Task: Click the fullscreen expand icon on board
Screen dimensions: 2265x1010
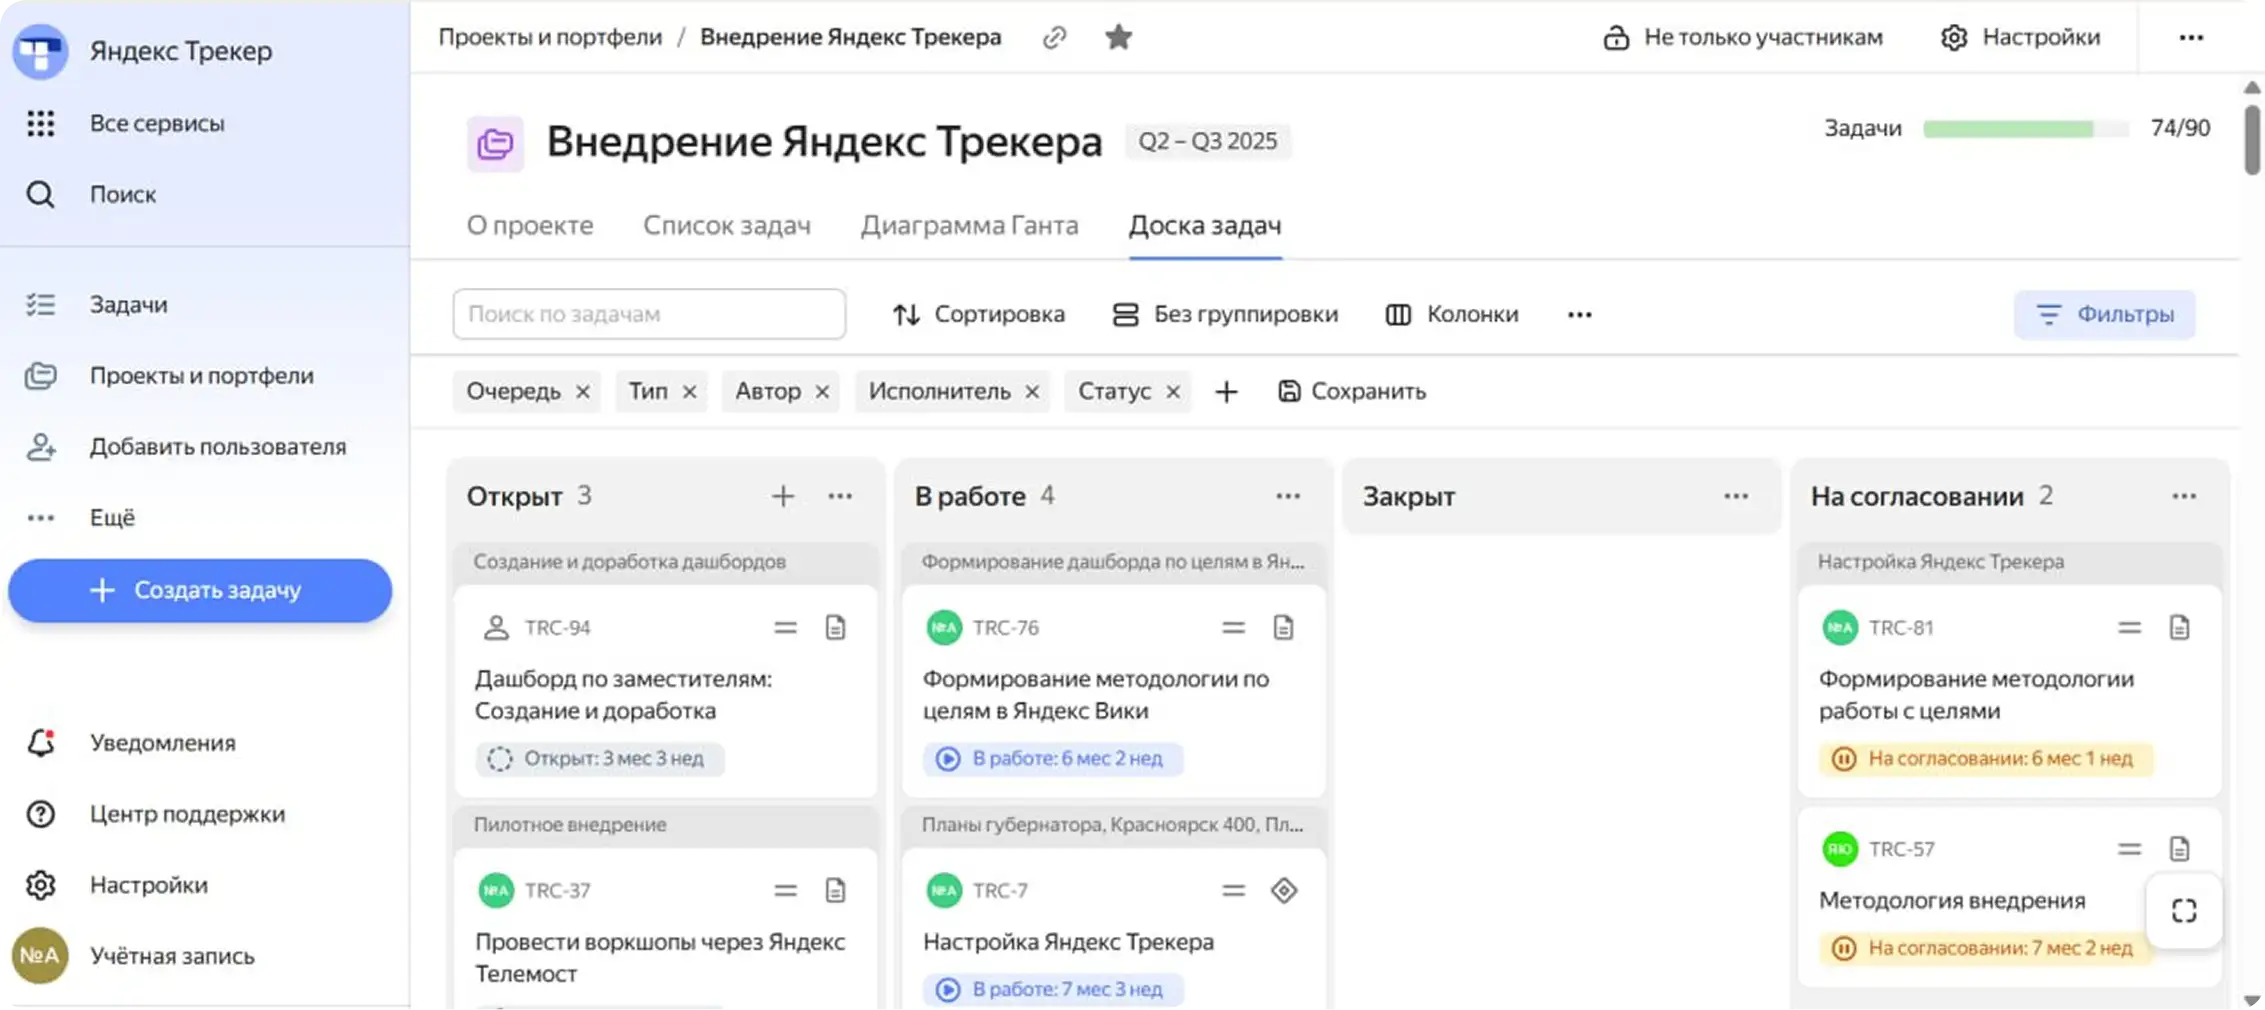Action: 2183,911
